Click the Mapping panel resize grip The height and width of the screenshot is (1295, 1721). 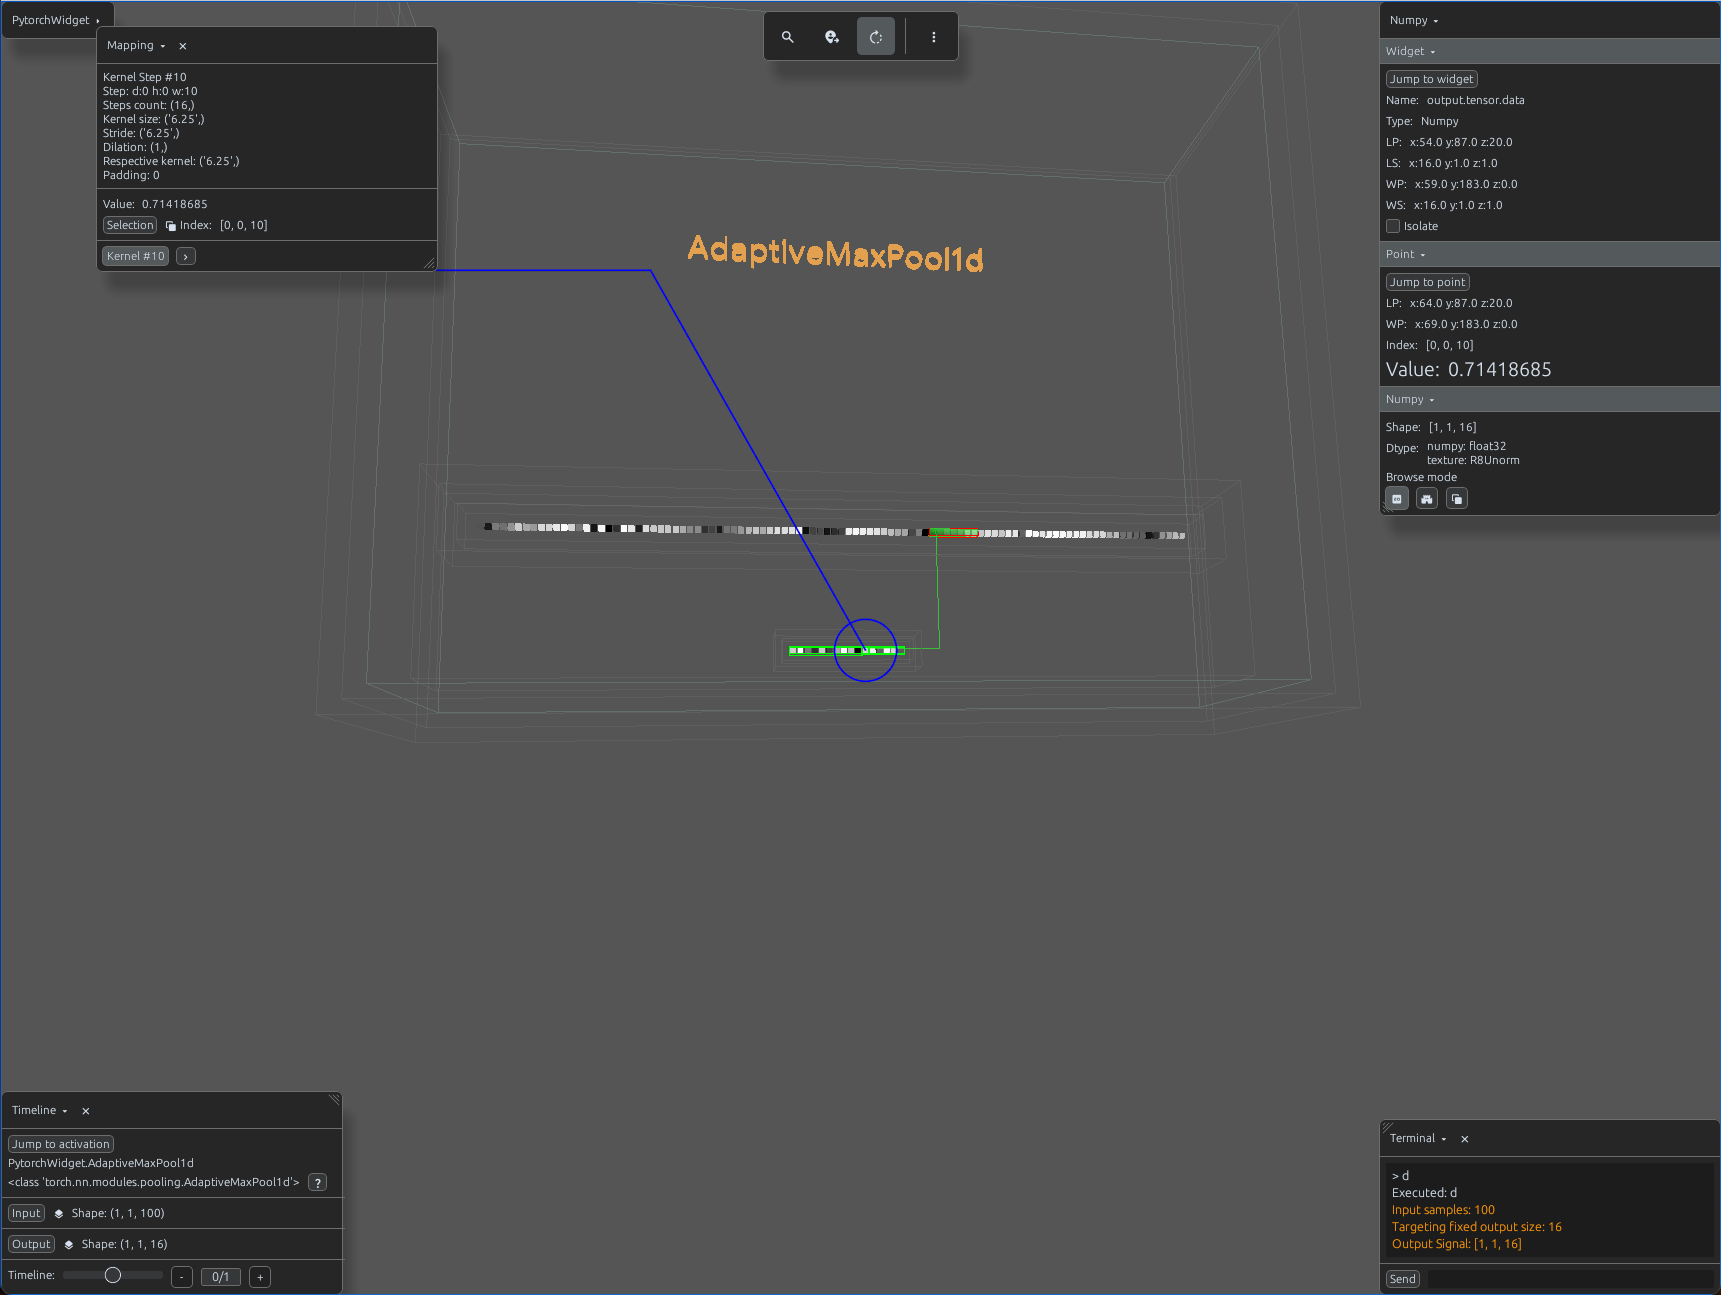point(429,263)
